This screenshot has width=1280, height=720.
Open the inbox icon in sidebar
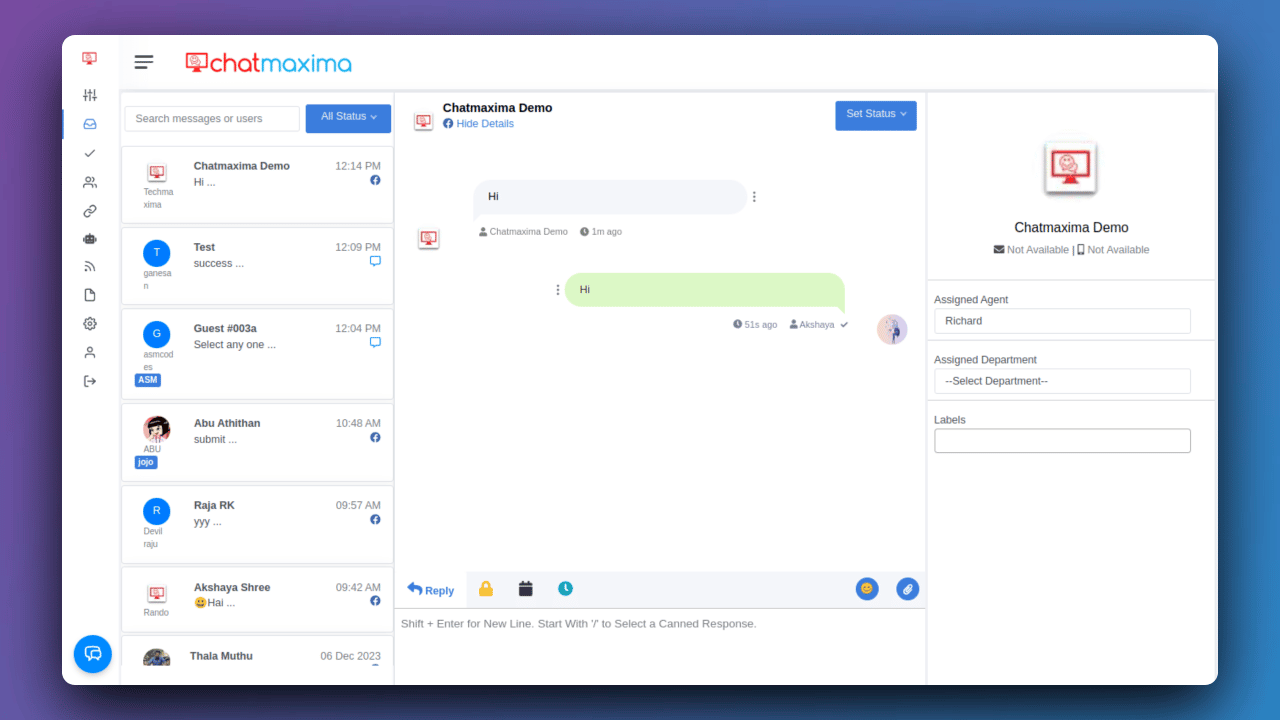(x=90, y=124)
